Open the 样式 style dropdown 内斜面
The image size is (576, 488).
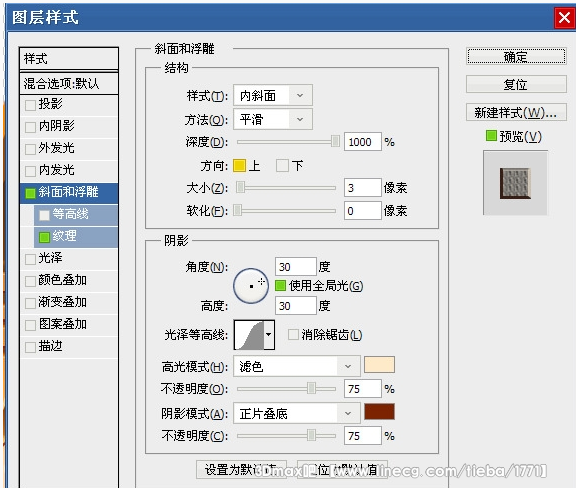pyautogui.click(x=273, y=96)
